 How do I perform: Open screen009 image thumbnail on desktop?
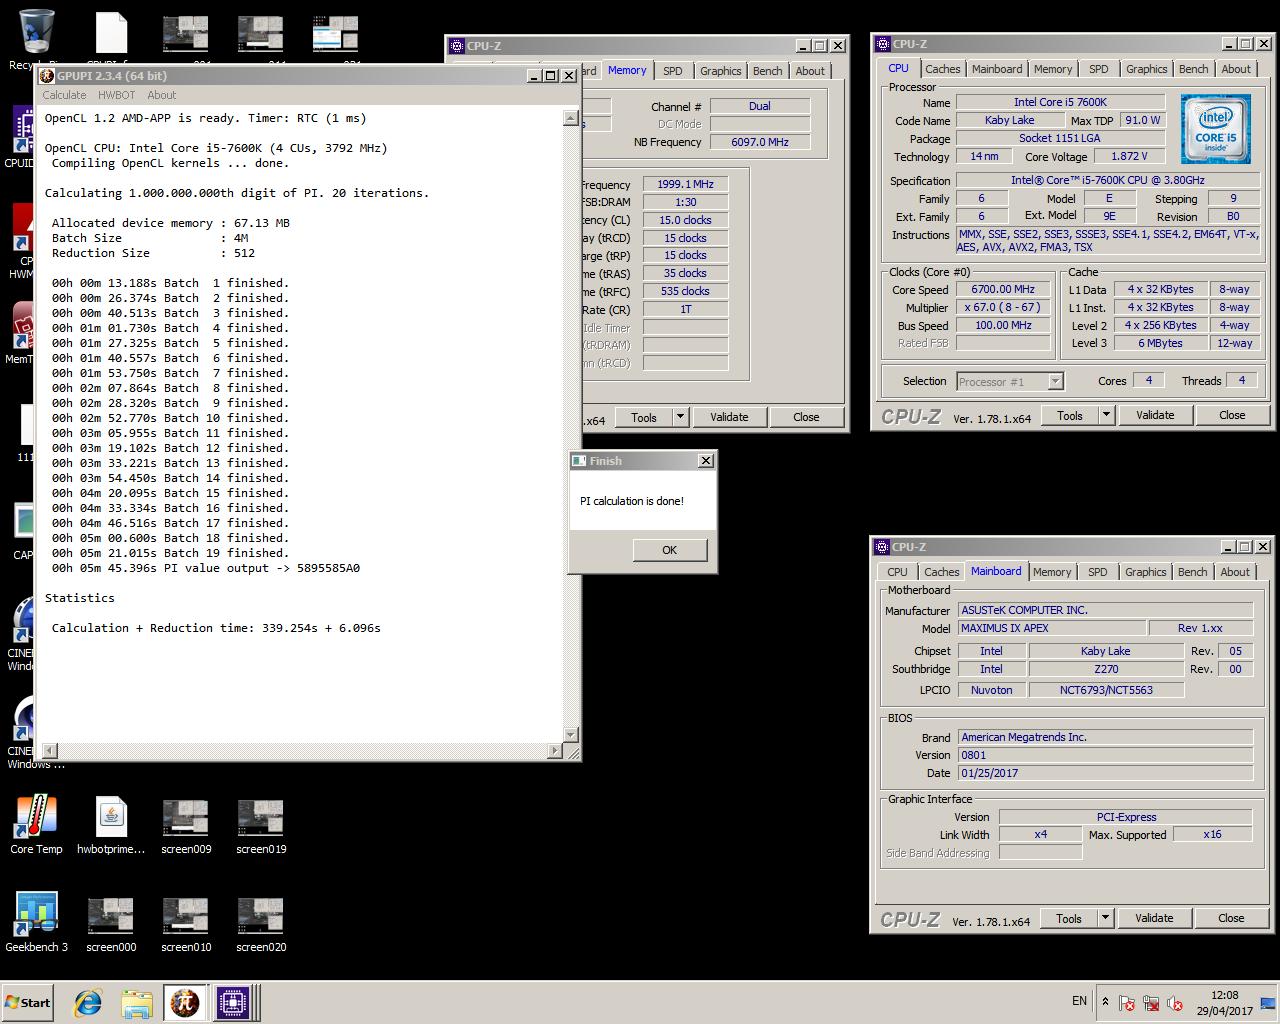(186, 825)
